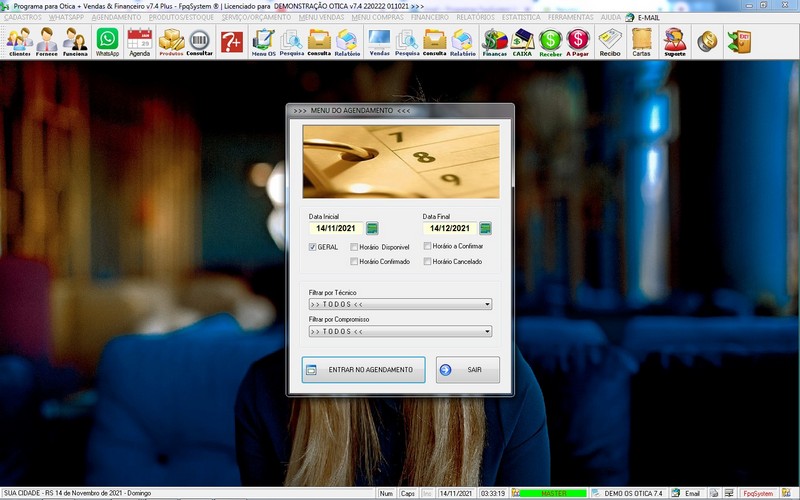Image resolution: width=800 pixels, height=500 pixels.
Task: Click the gold coin toolbar icon
Action: coord(707,42)
